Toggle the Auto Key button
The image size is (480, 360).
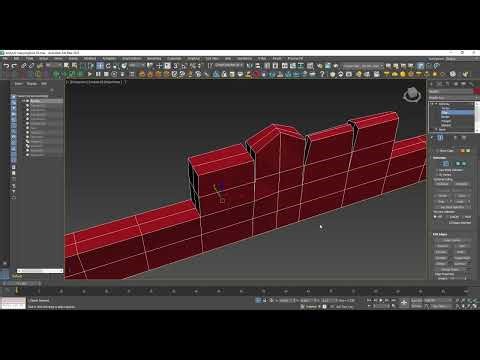click(x=417, y=300)
